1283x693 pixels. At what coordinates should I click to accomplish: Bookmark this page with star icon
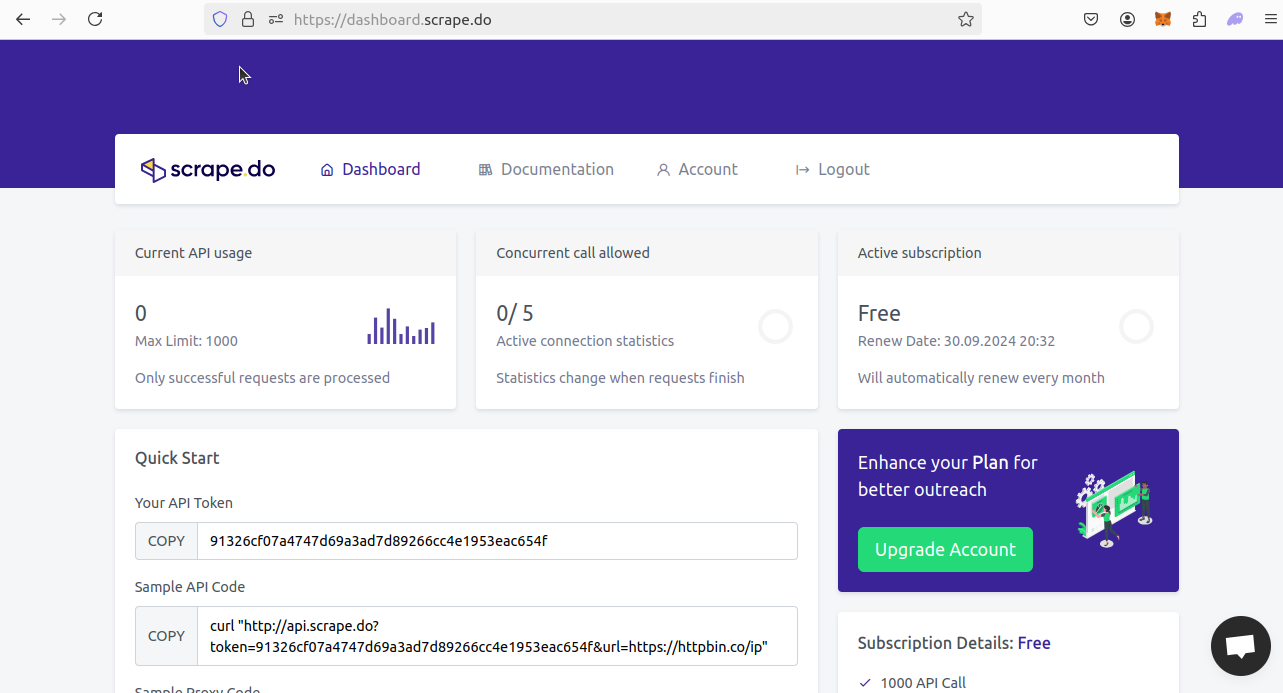pyautogui.click(x=965, y=19)
